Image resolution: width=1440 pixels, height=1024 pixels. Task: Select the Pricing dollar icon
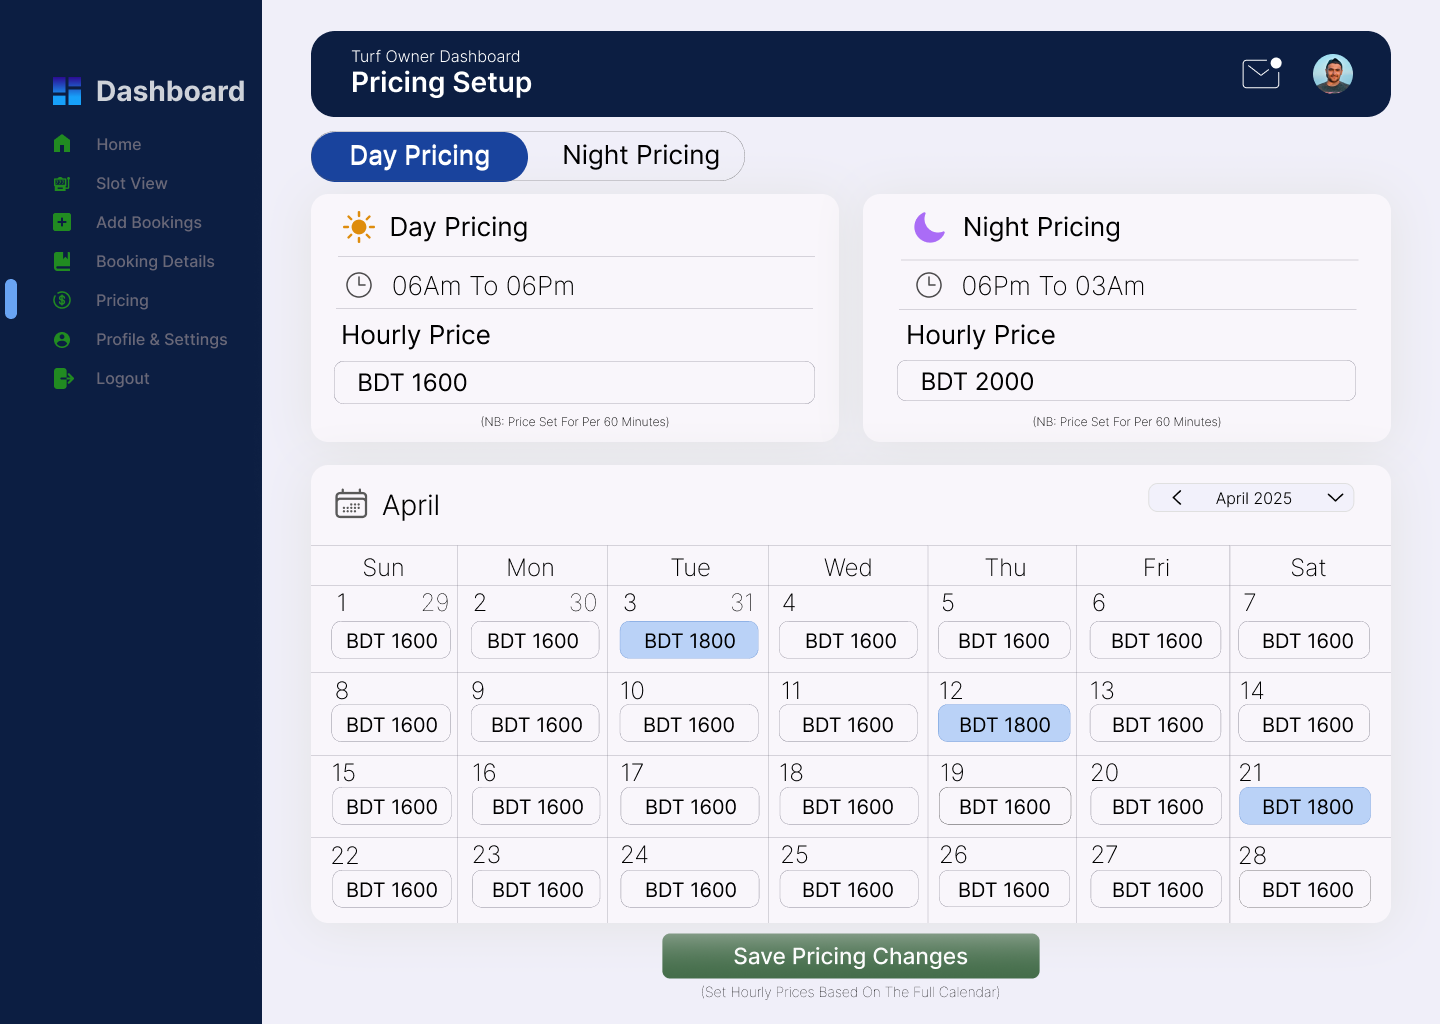pos(62,300)
